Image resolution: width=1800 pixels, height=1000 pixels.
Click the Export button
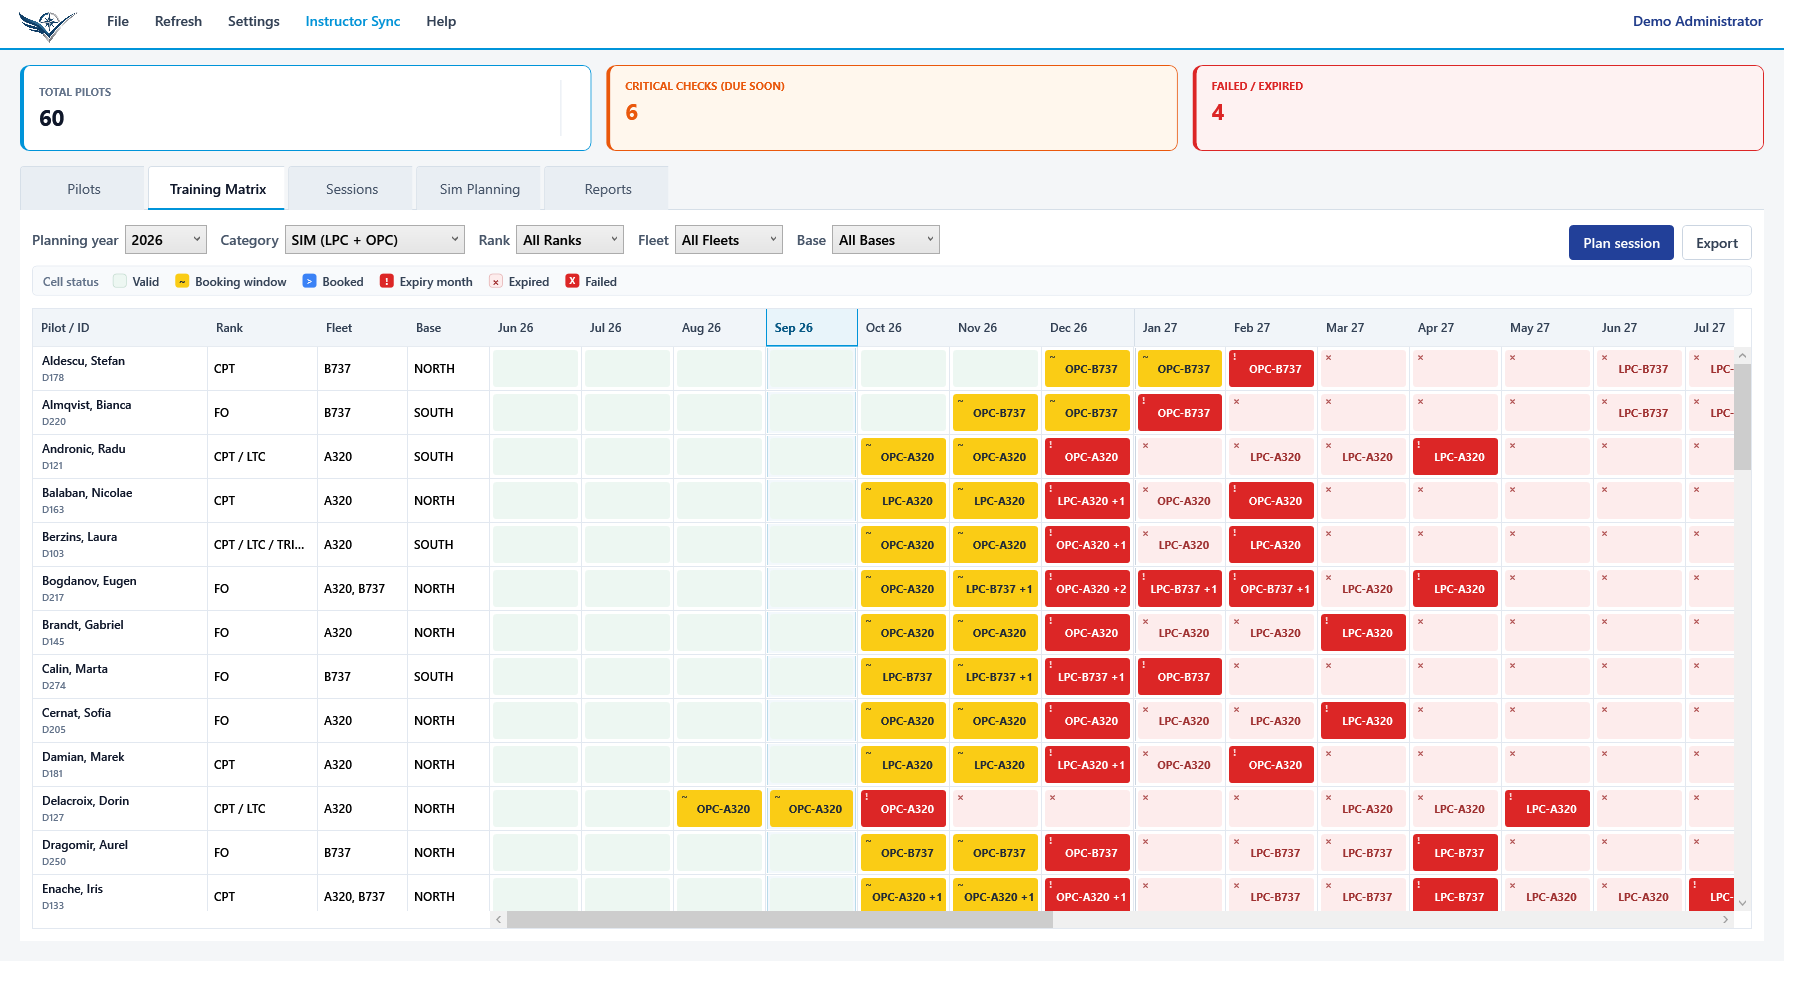click(1717, 243)
